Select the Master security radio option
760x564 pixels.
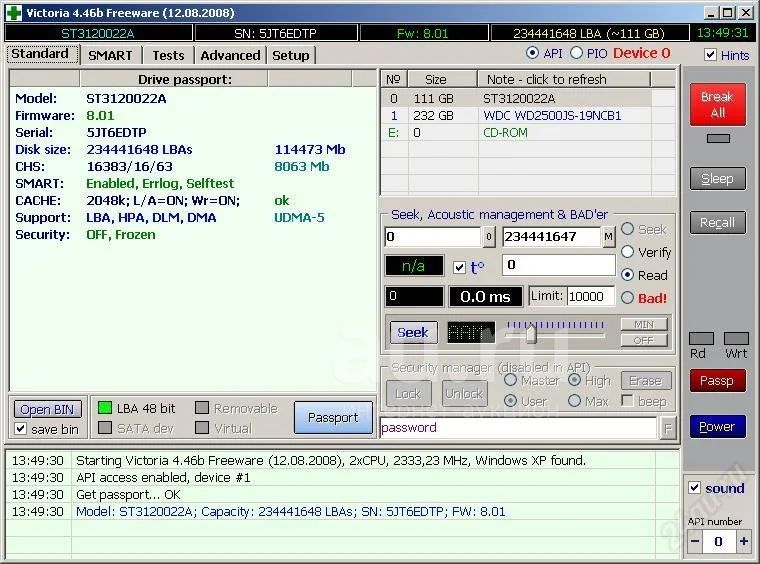[x=510, y=380]
